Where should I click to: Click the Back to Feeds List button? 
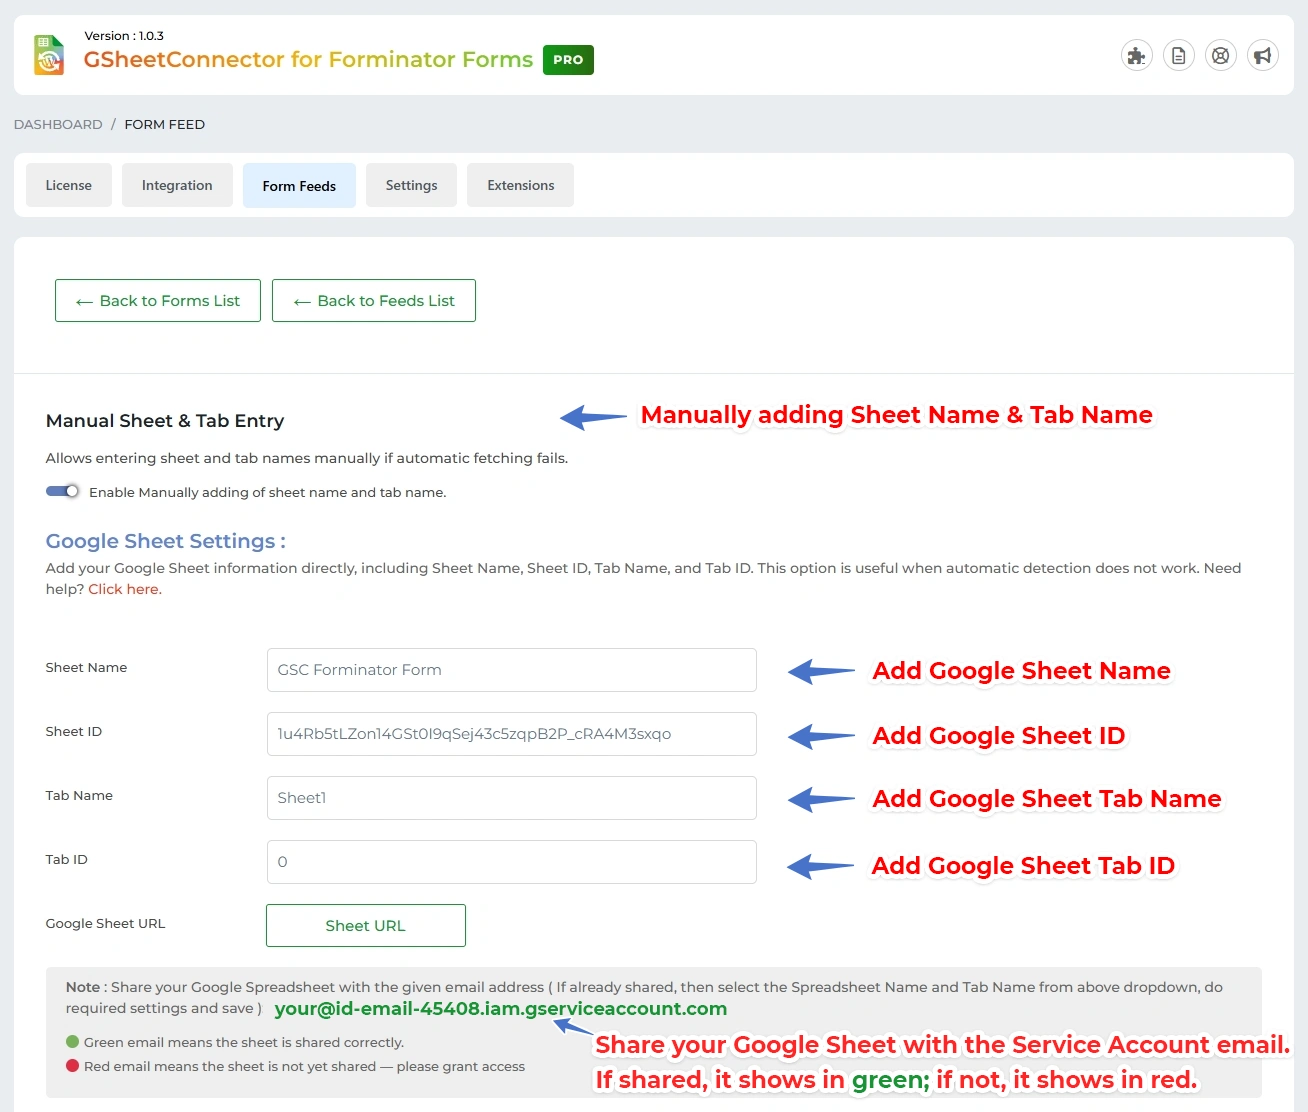(x=373, y=300)
